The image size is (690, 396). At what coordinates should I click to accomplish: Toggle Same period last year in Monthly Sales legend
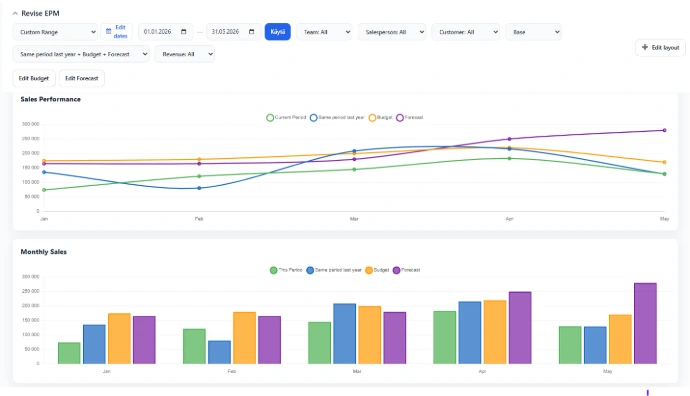[x=334, y=270]
